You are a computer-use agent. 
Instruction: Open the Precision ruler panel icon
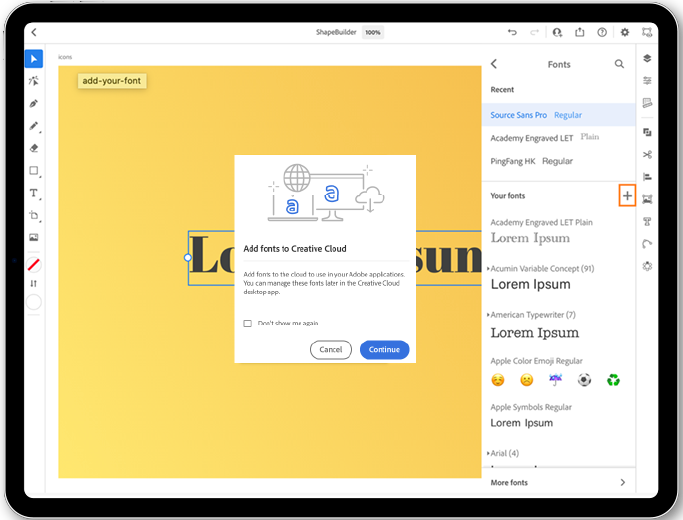[x=647, y=103]
